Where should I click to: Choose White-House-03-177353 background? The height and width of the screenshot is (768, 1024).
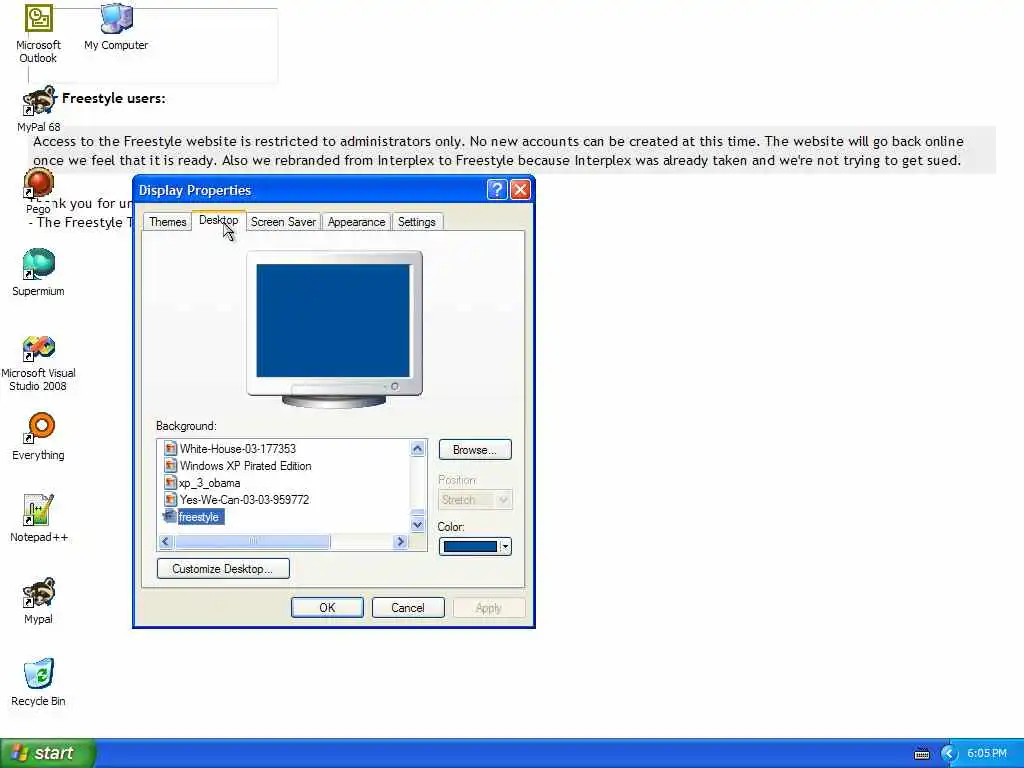coord(238,449)
